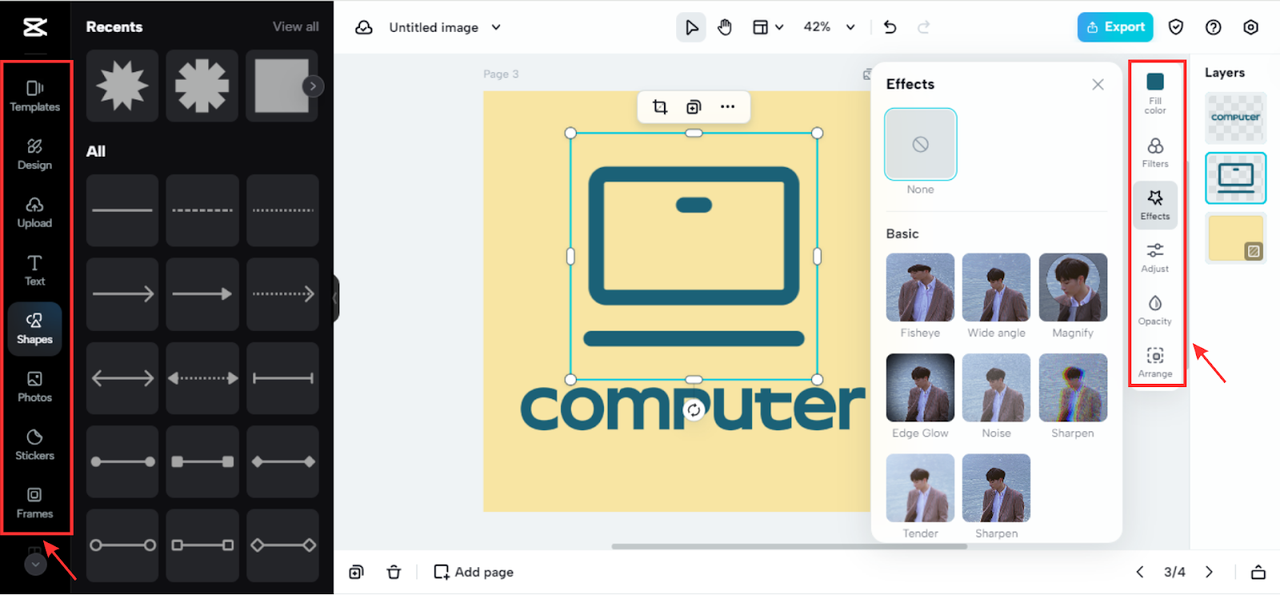Undo the last action

[890, 27]
